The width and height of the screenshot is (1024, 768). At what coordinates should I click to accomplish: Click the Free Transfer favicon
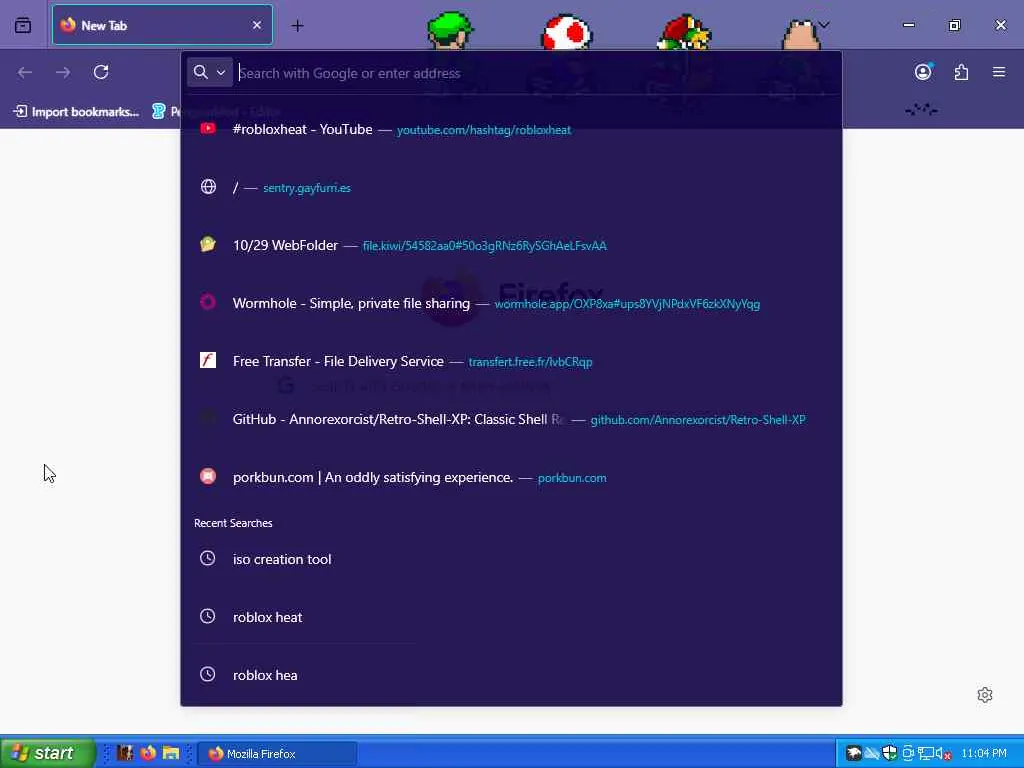coord(208,360)
